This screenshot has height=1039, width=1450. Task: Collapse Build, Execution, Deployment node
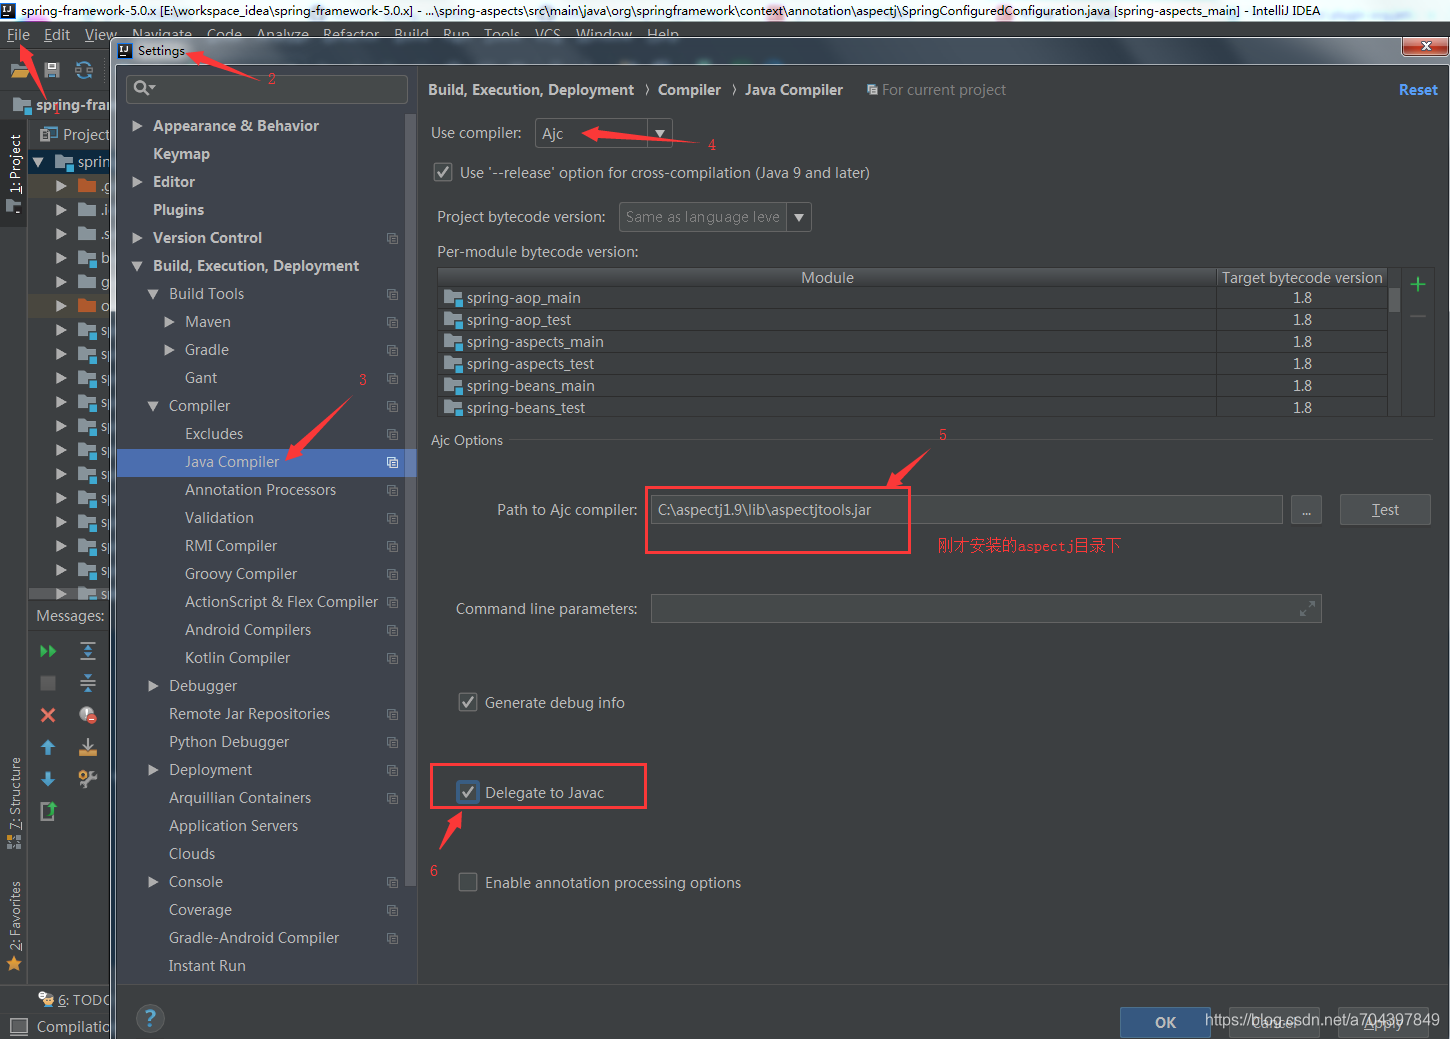pyautogui.click(x=138, y=266)
